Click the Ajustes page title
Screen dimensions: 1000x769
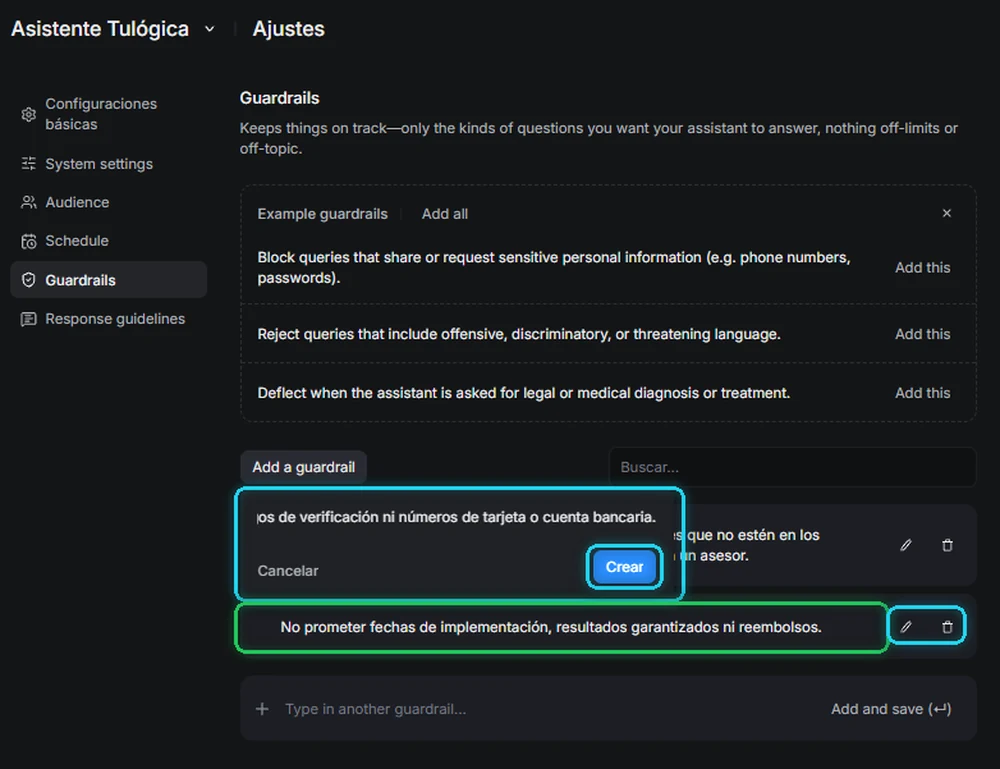tap(288, 29)
